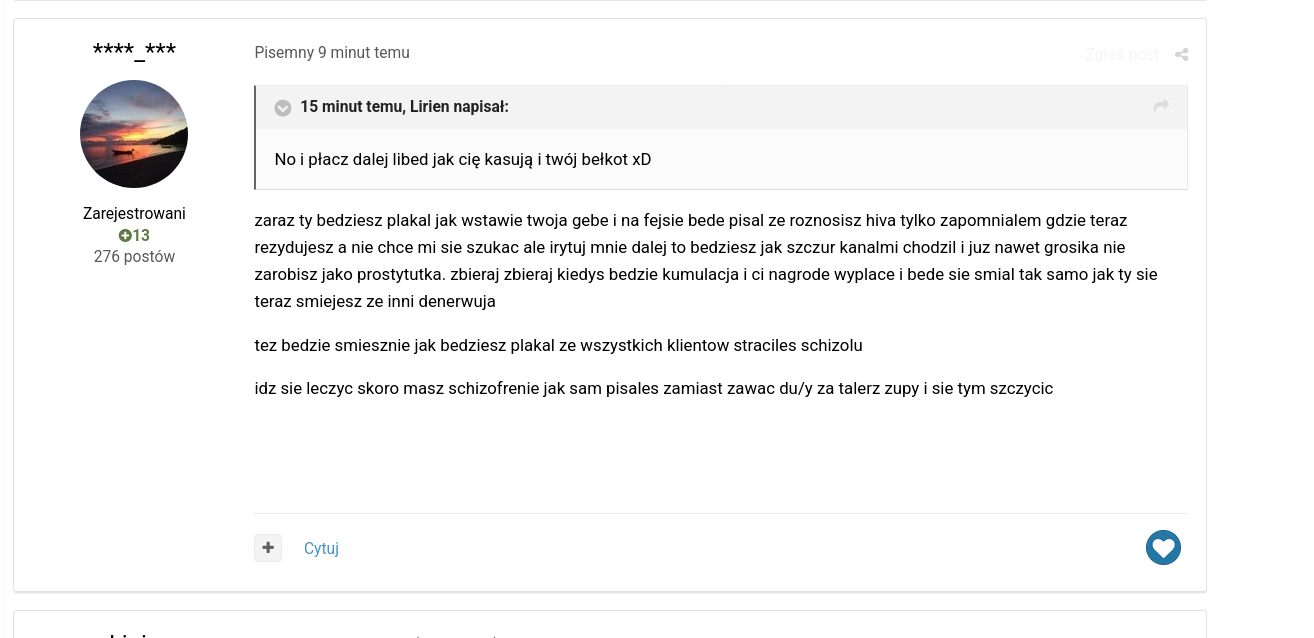Toggle multiquote with the plus button
1314x638 pixels.
pos(268,548)
